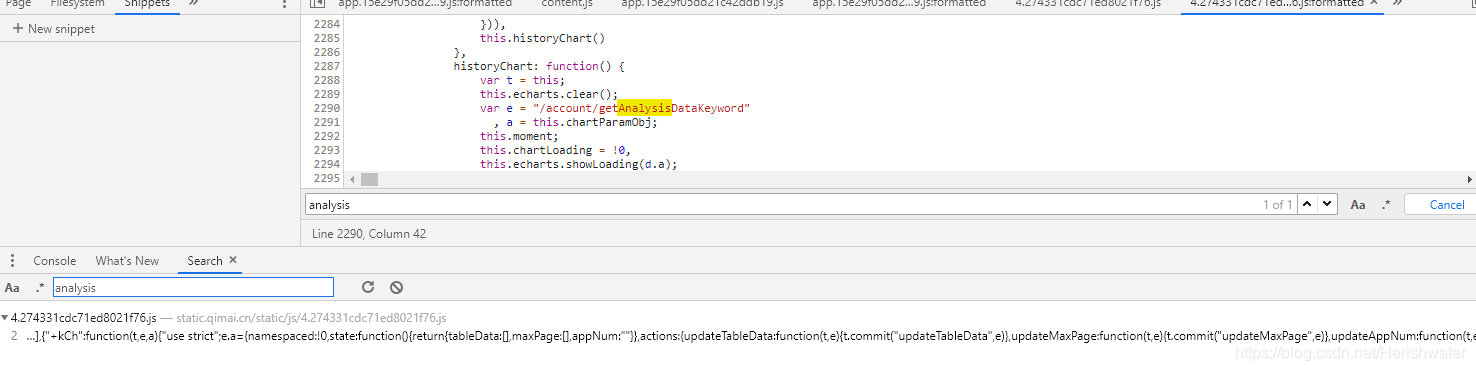The height and width of the screenshot is (371, 1476).
Task: Refresh the search results
Action: point(368,287)
